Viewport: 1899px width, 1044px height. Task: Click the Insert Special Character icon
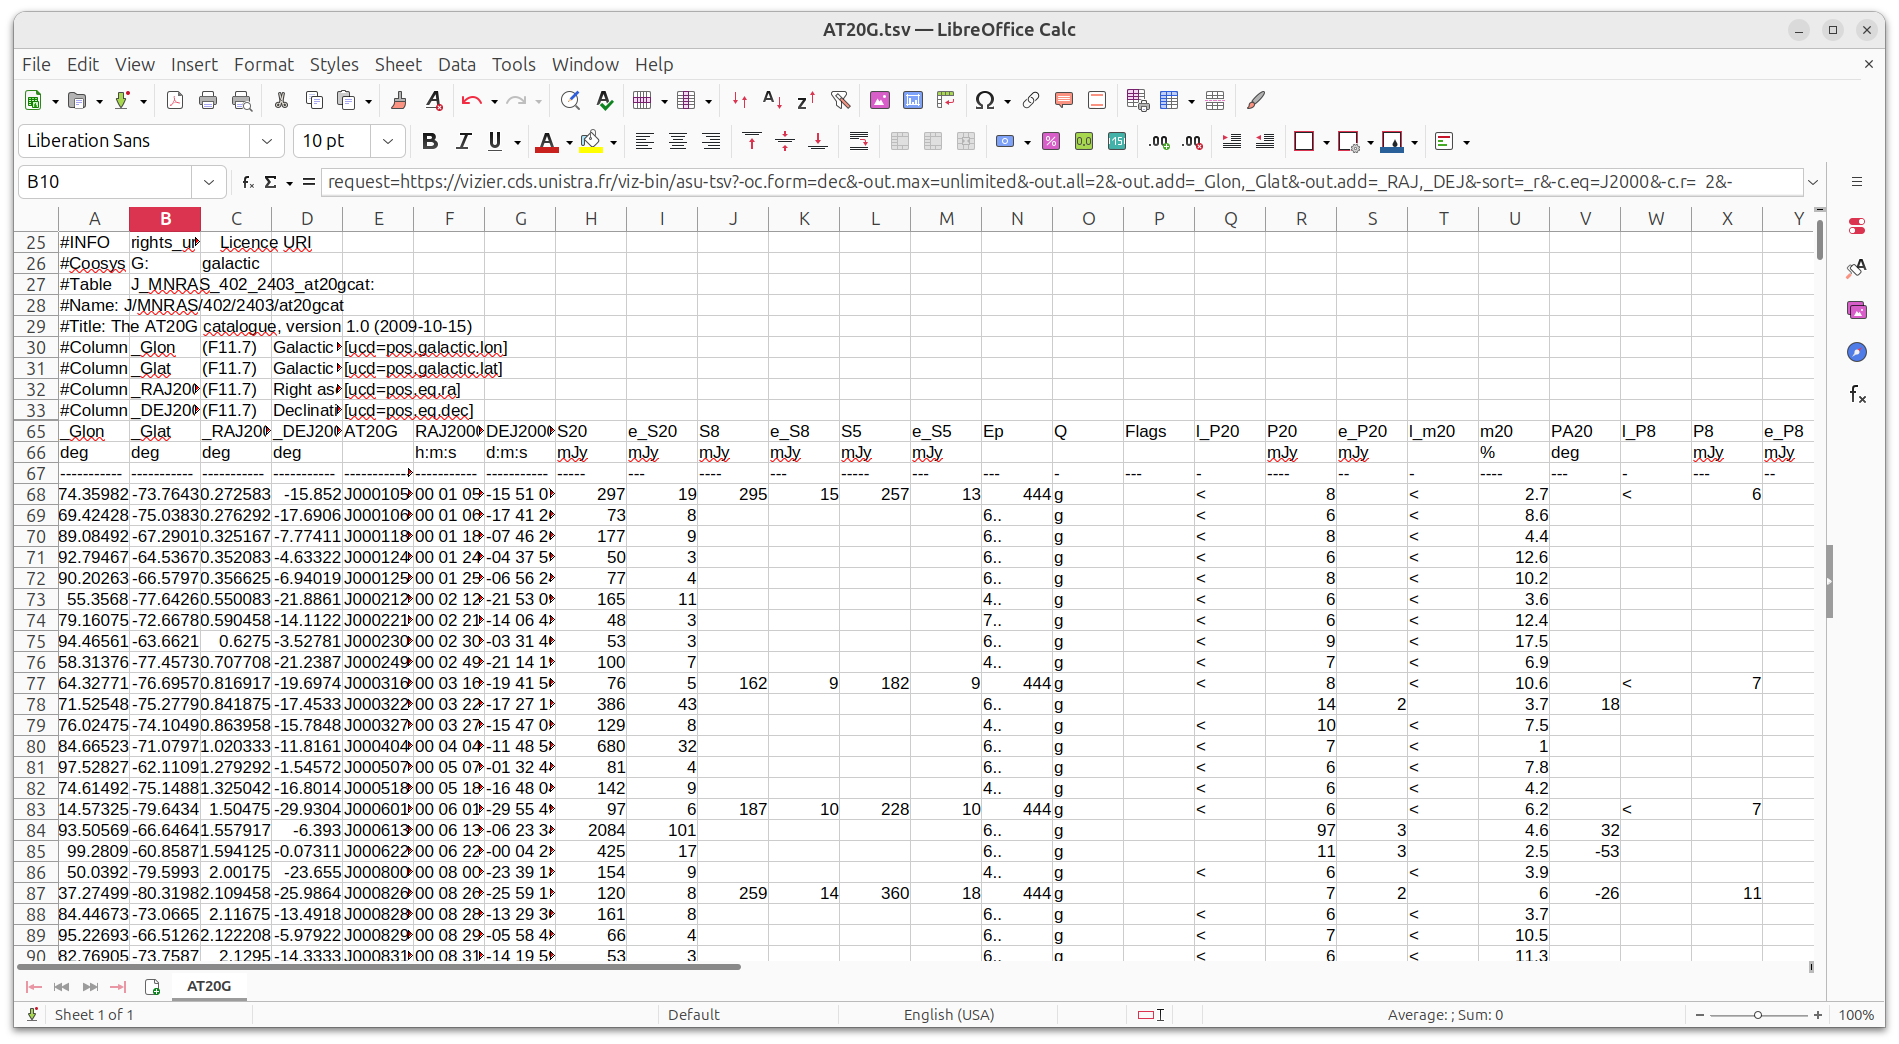pos(984,100)
